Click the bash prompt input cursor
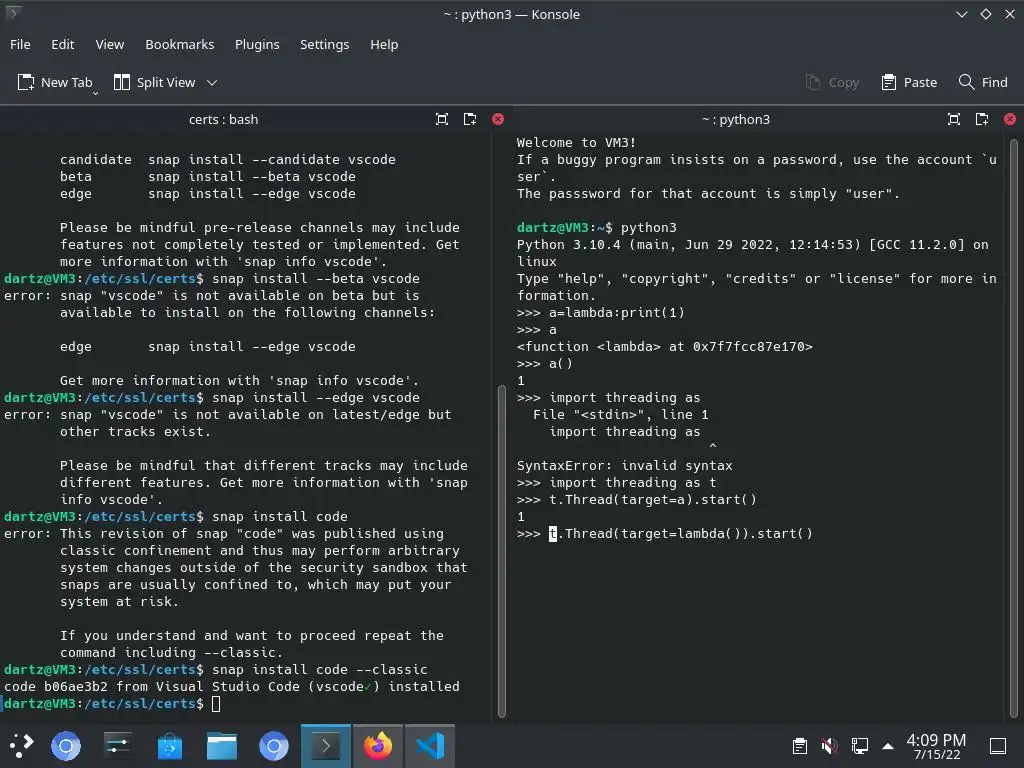 tap(216, 704)
